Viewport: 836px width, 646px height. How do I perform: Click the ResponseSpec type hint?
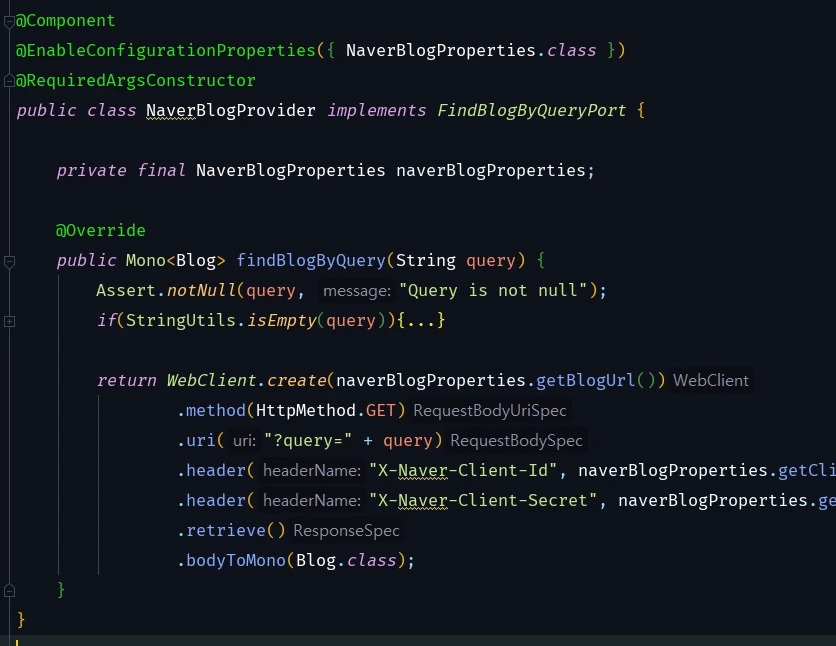pos(346,531)
